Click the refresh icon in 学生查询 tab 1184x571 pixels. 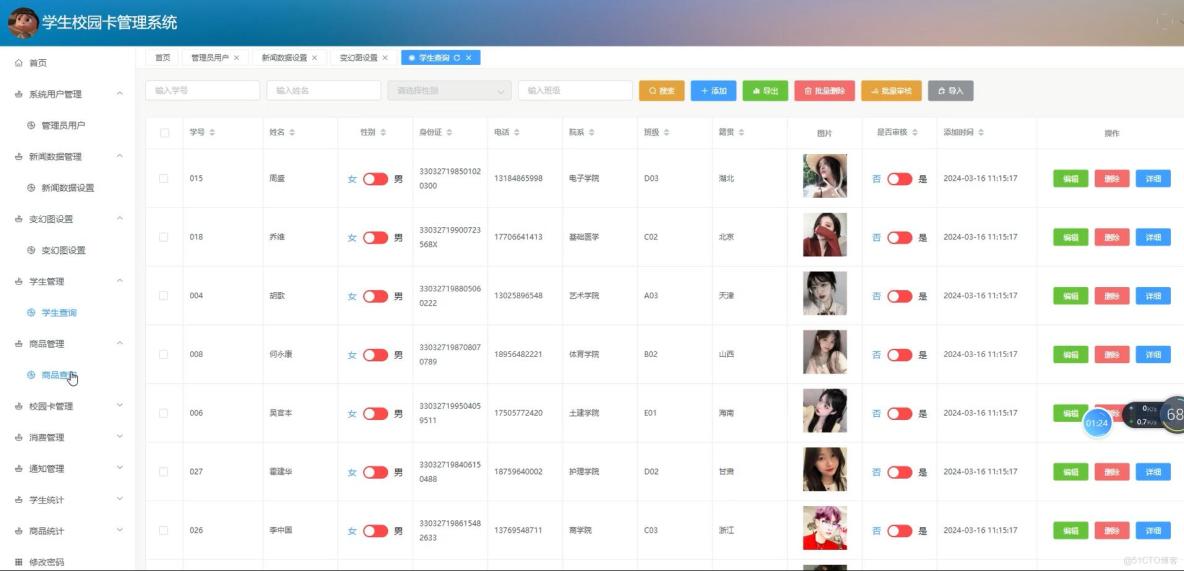457,57
